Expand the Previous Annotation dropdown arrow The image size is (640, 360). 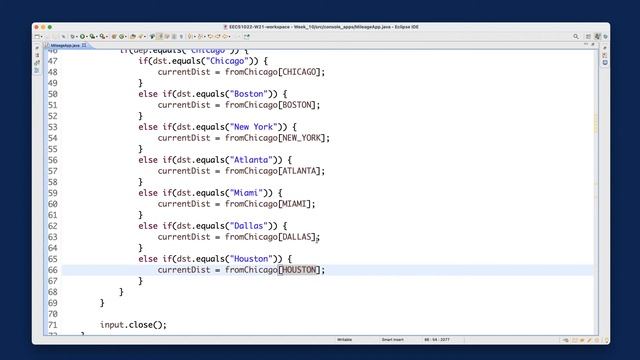[x=204, y=37]
